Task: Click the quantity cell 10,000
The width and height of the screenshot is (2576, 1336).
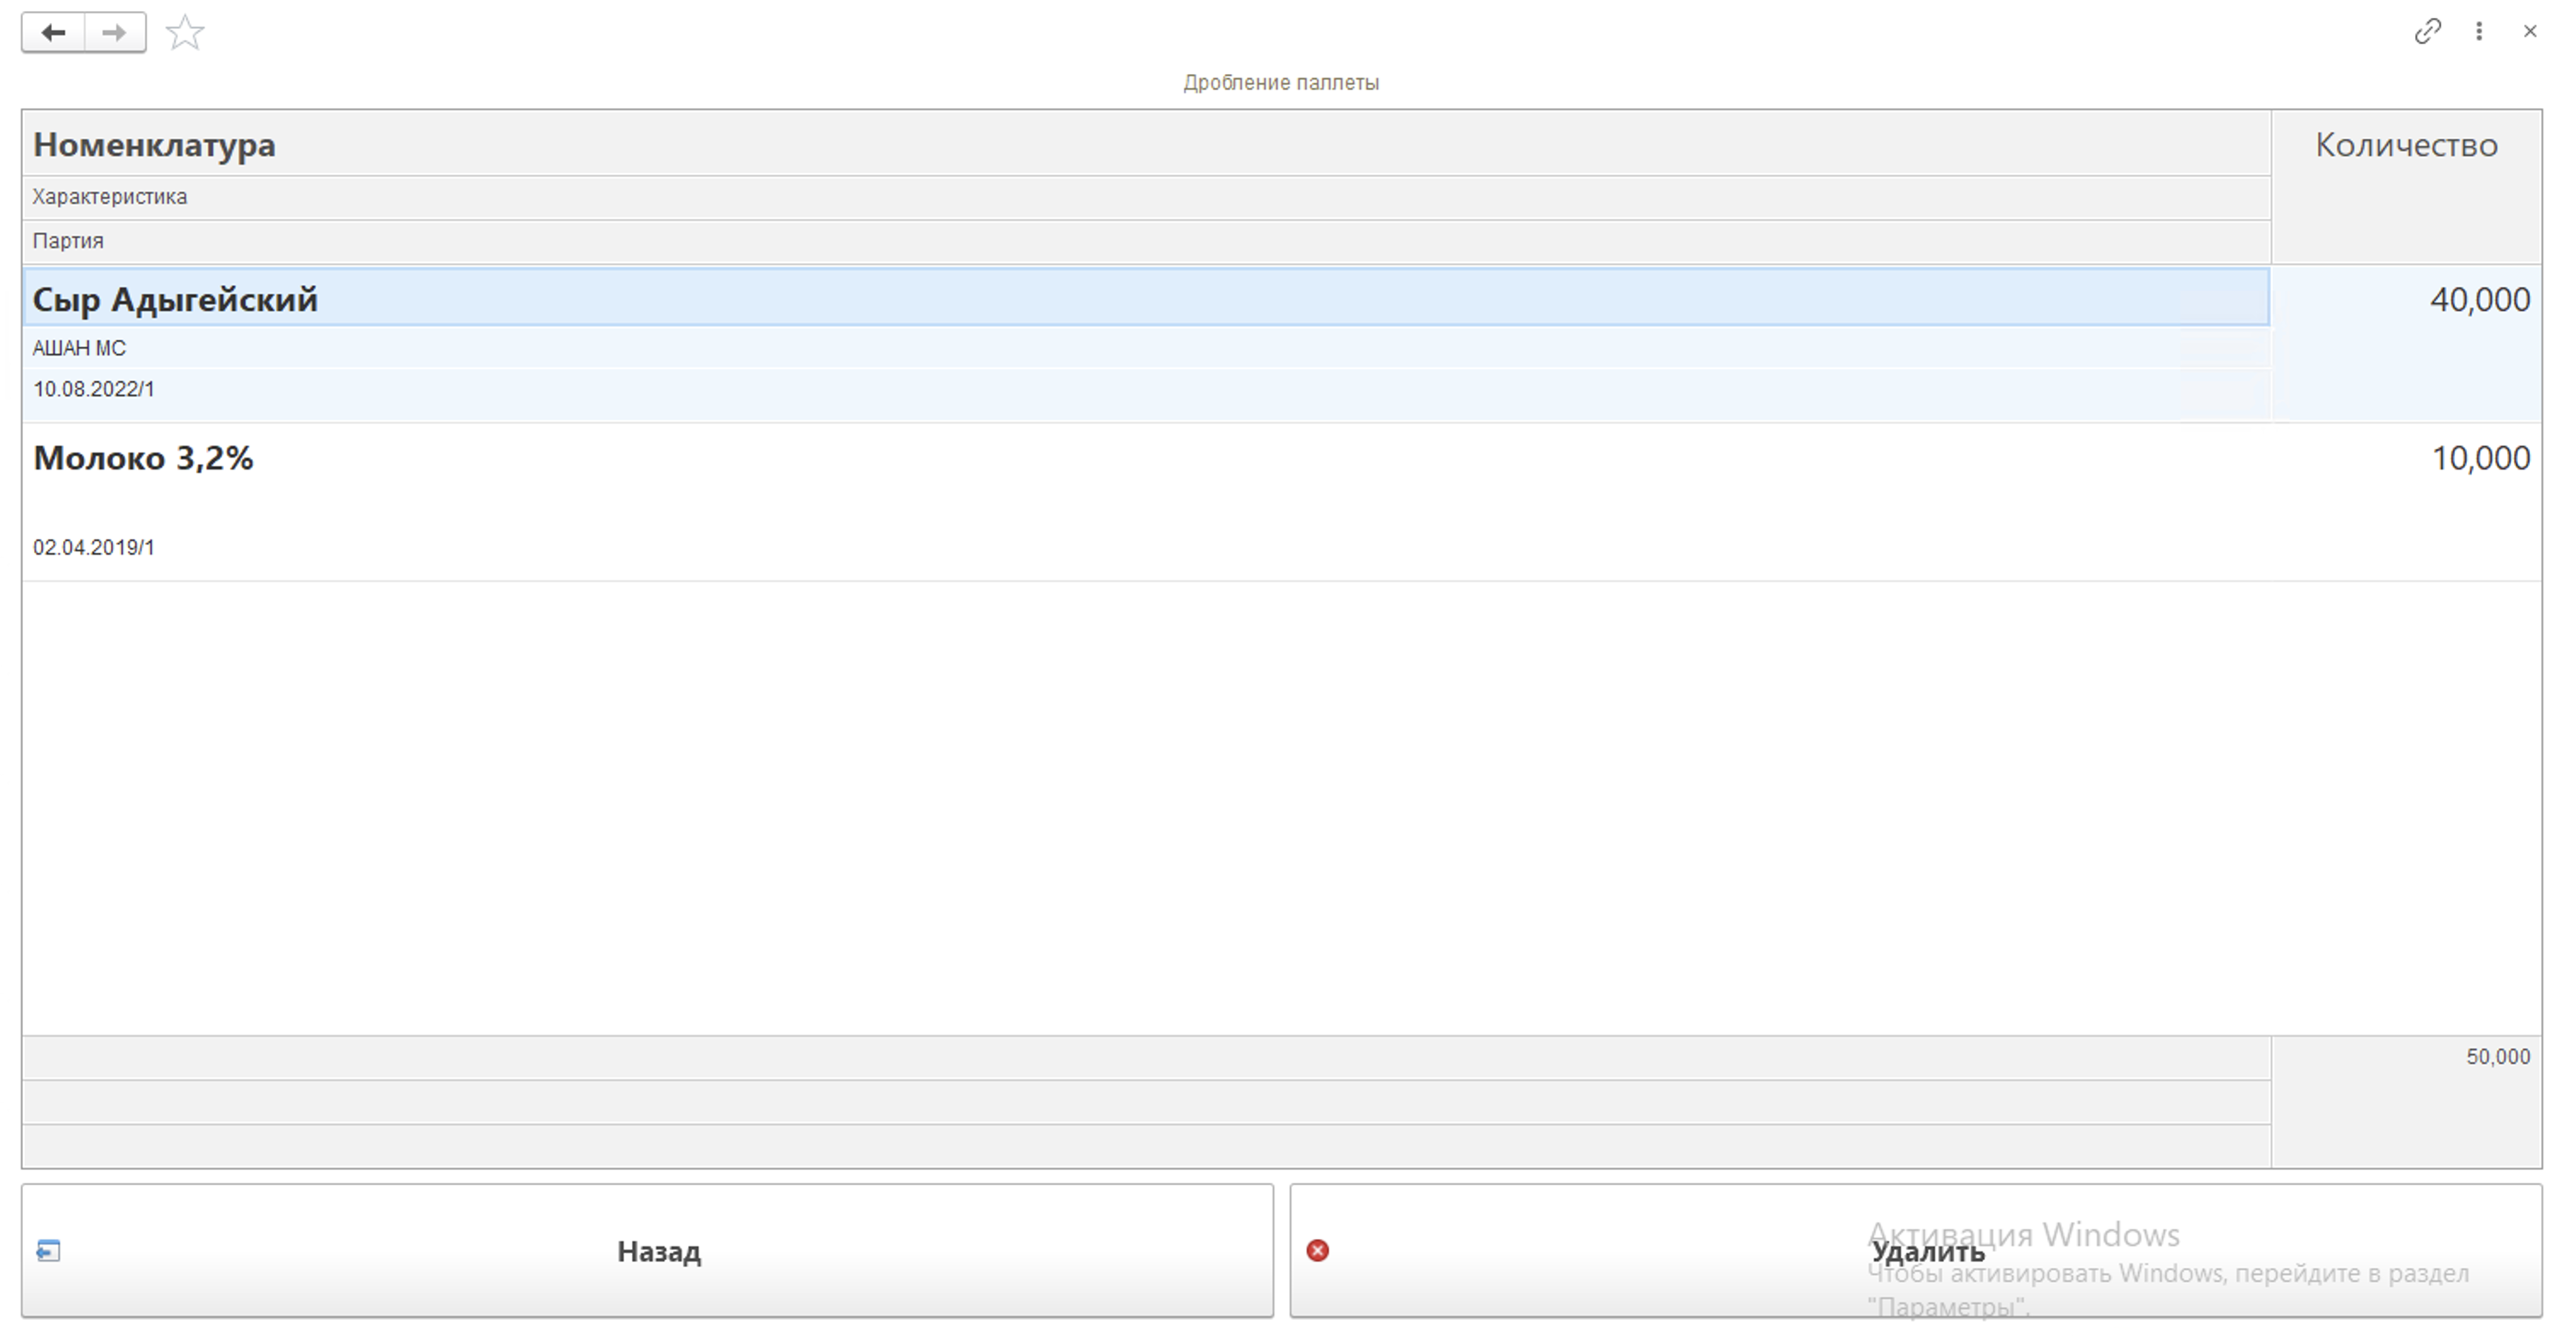Action: [2480, 458]
